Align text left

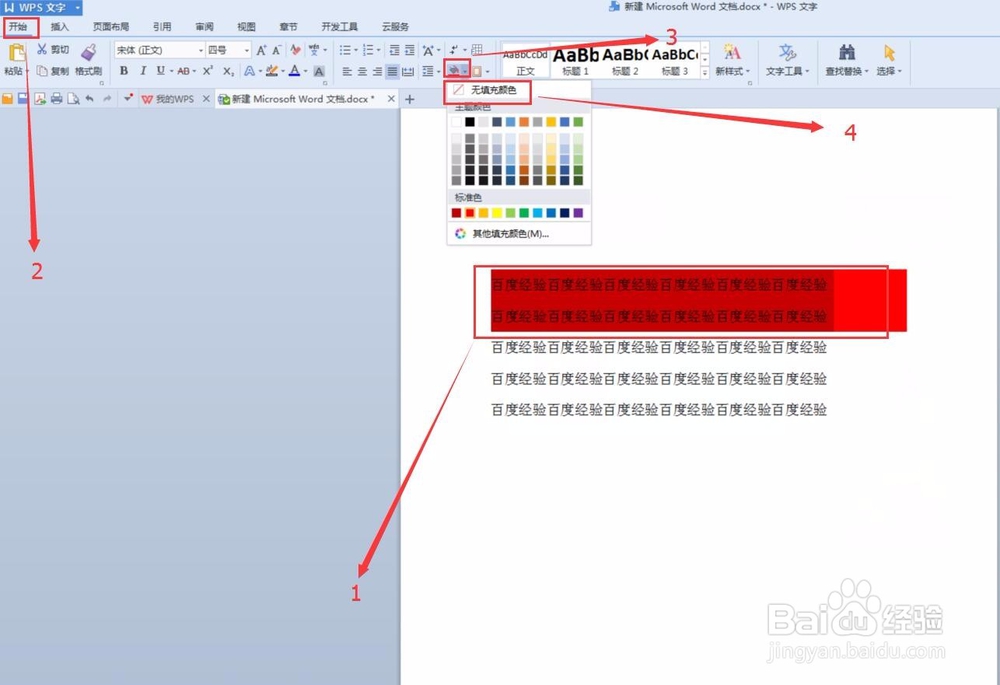347,71
